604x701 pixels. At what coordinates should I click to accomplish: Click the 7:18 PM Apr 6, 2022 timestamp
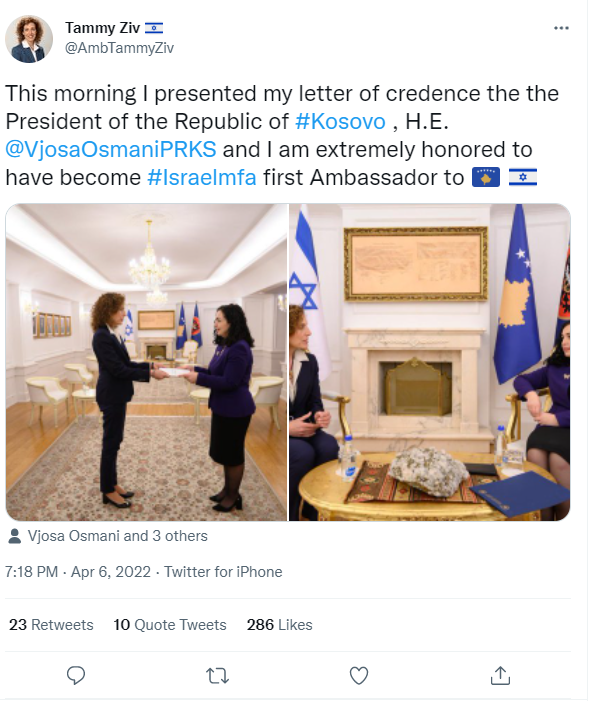(x=78, y=572)
